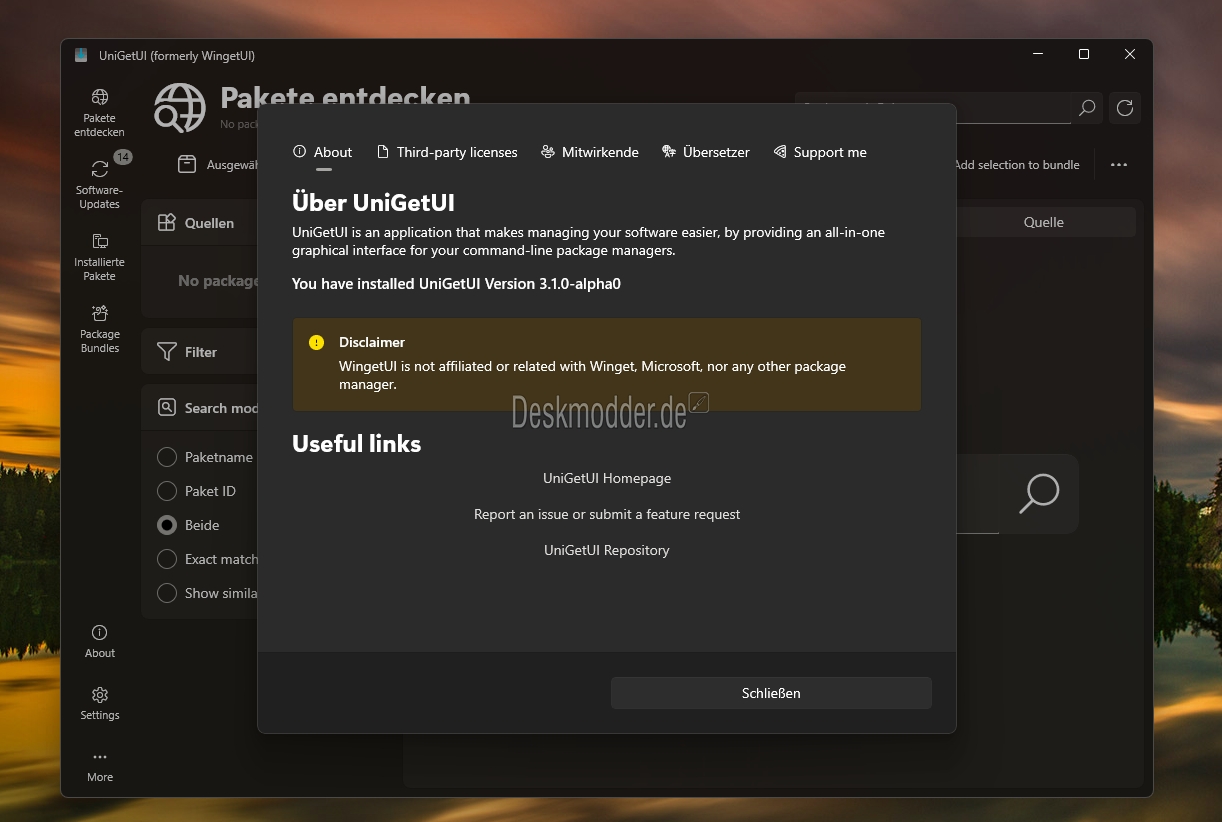Click the Search mode panel icon
The height and width of the screenshot is (822, 1222).
[x=167, y=408]
